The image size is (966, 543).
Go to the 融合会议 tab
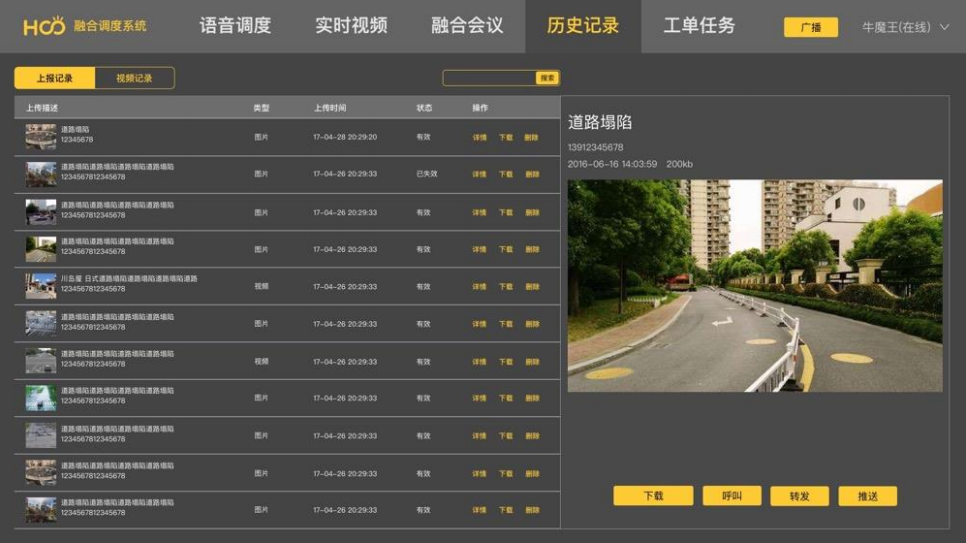467,26
